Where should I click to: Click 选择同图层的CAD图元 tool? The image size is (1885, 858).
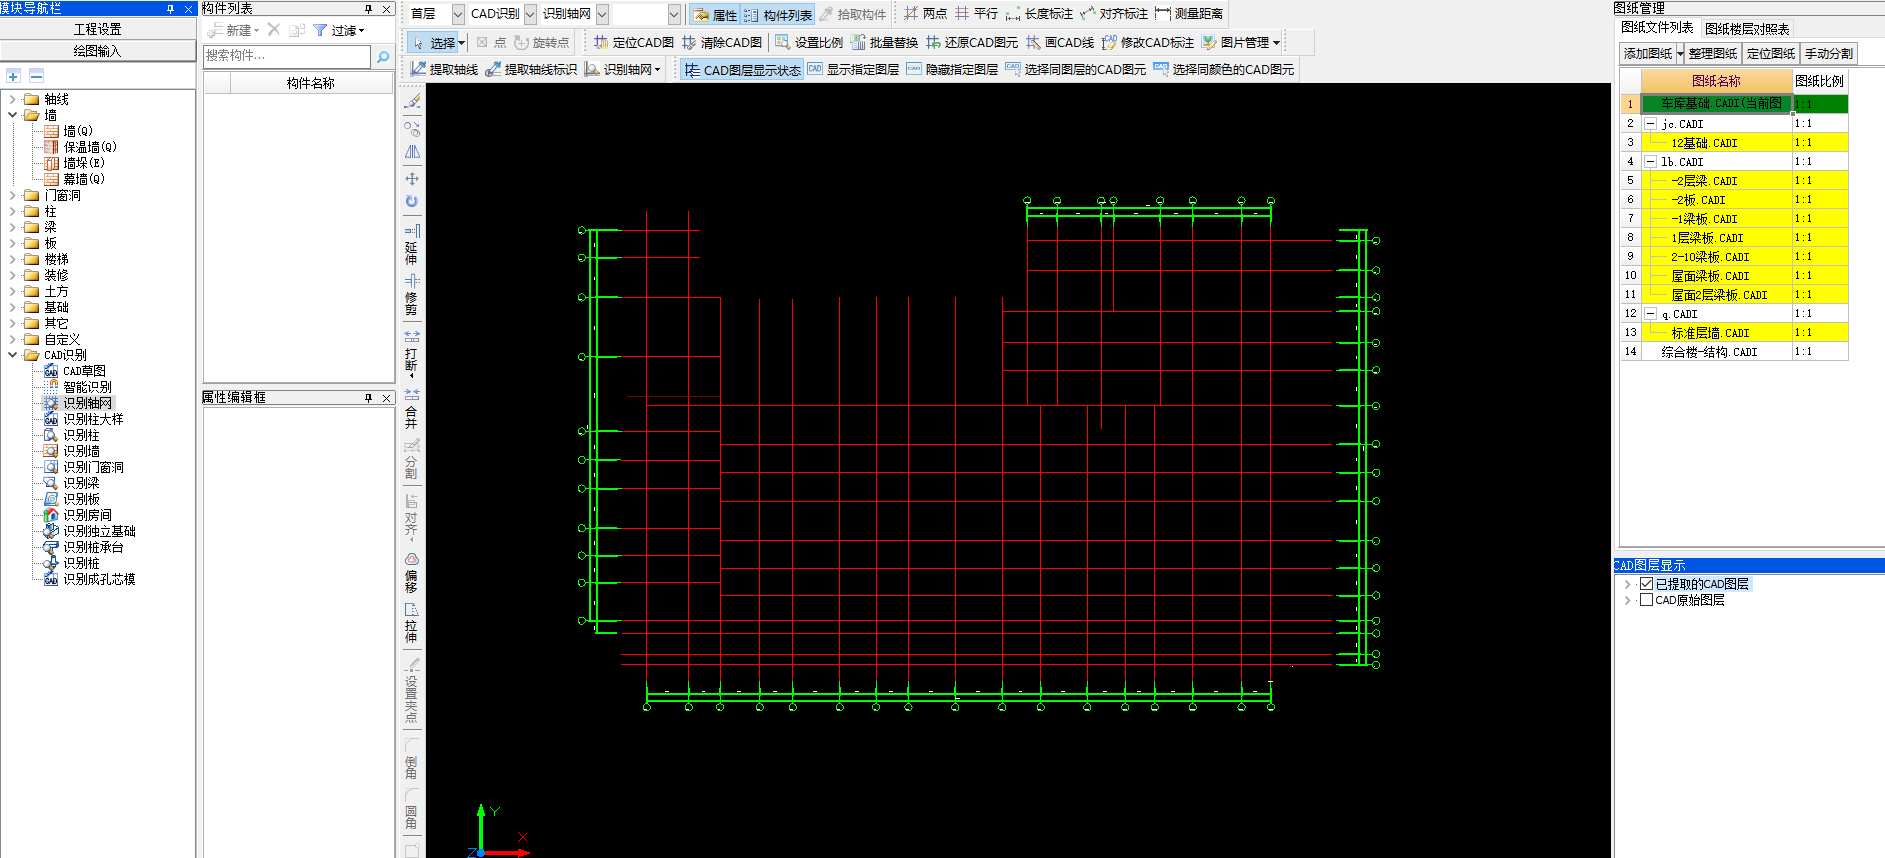coord(1076,69)
